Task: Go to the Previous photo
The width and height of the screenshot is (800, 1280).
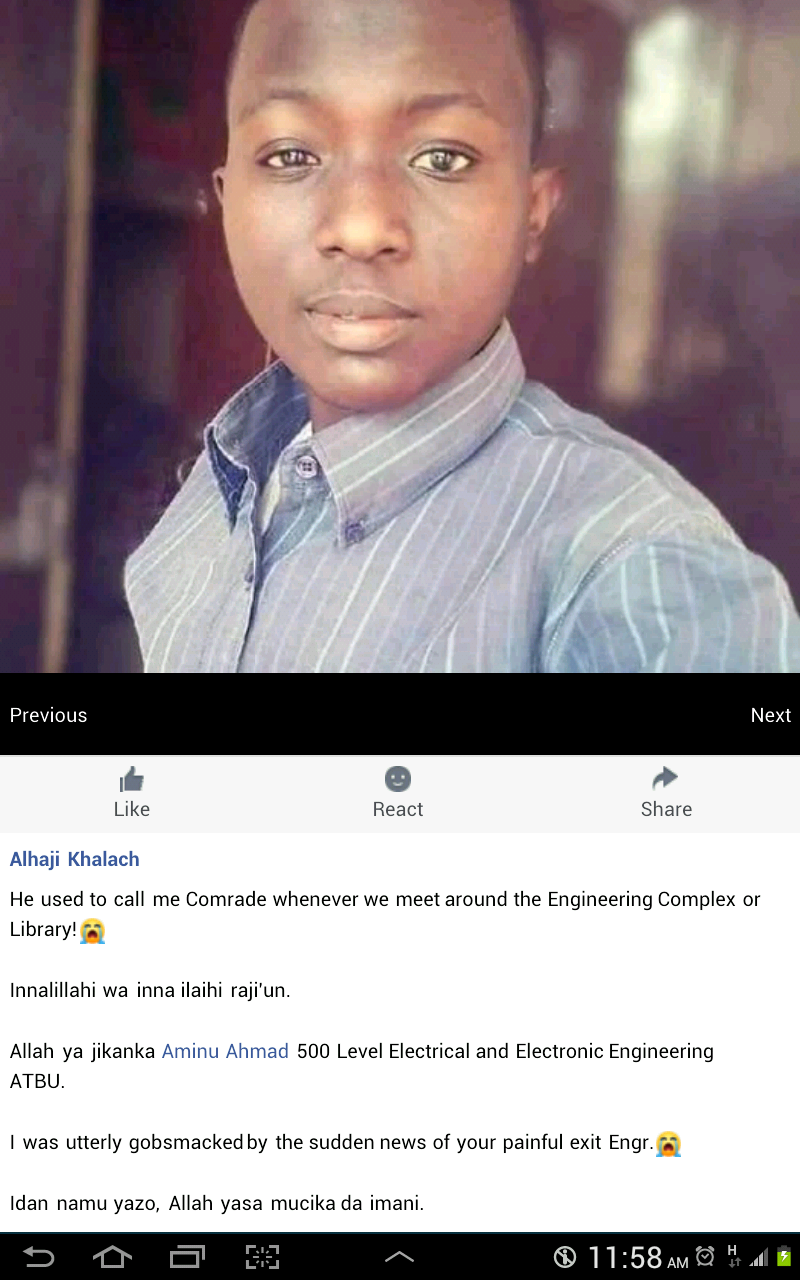Action: [x=48, y=715]
